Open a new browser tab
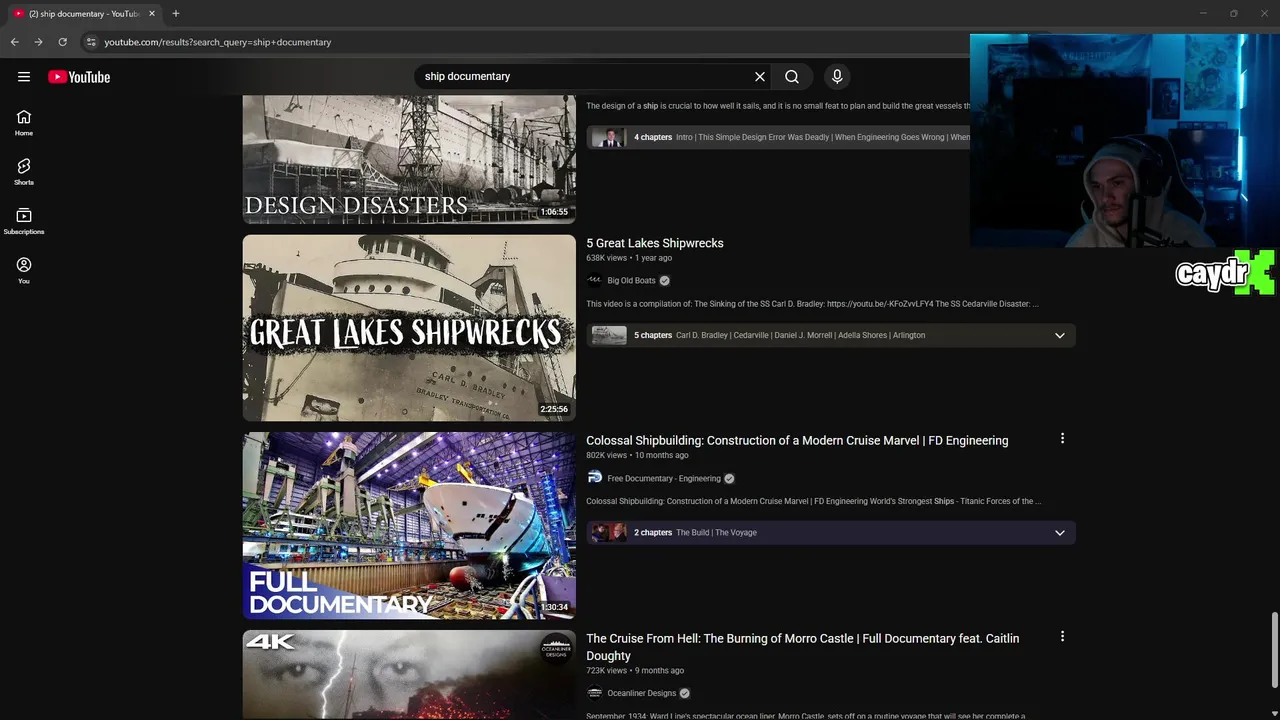 click(x=175, y=13)
